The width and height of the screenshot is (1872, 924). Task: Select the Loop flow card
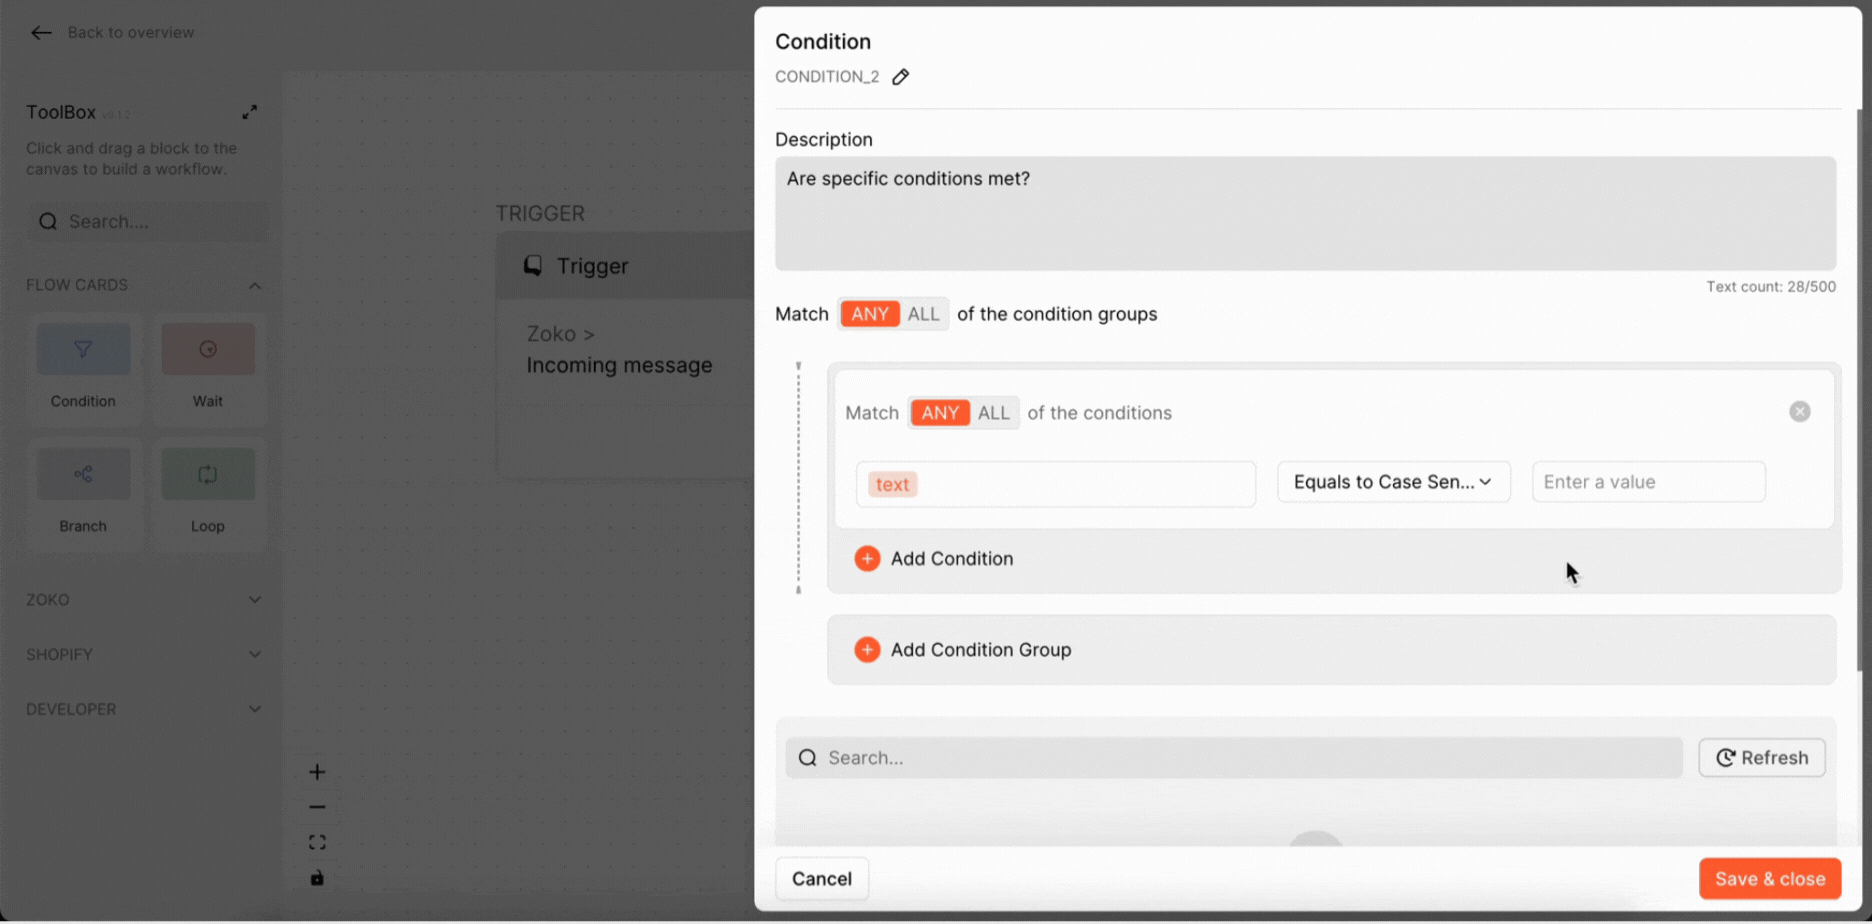click(208, 493)
